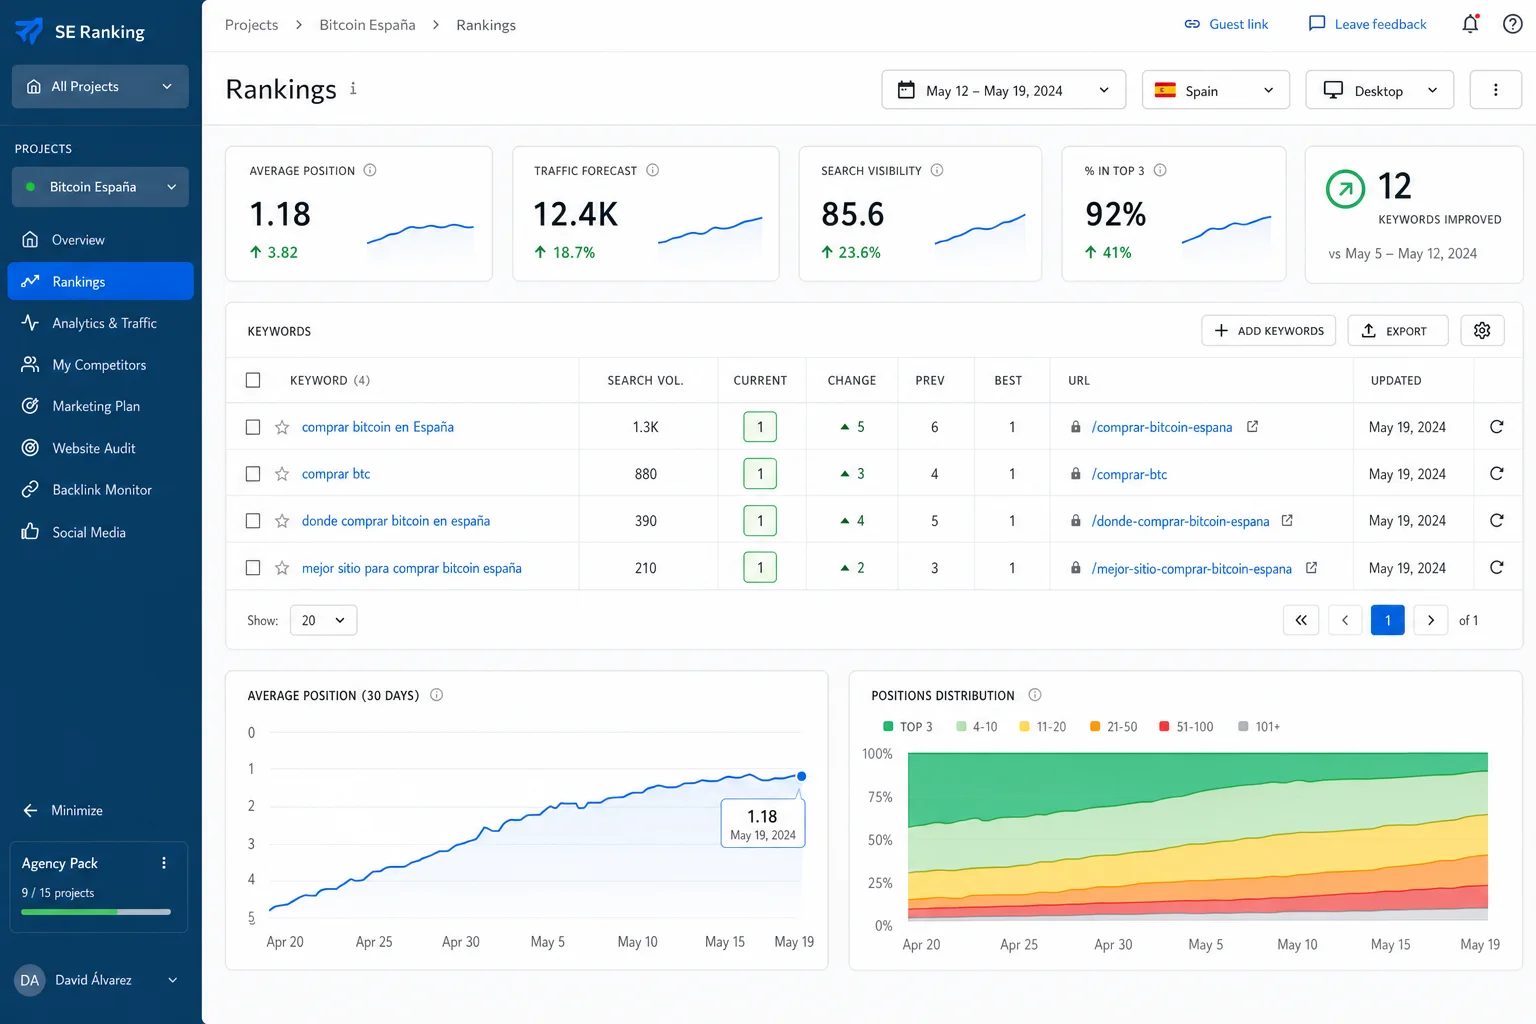Click the info icon next to Rankings title
Viewport: 1536px width, 1024px height.
353,89
